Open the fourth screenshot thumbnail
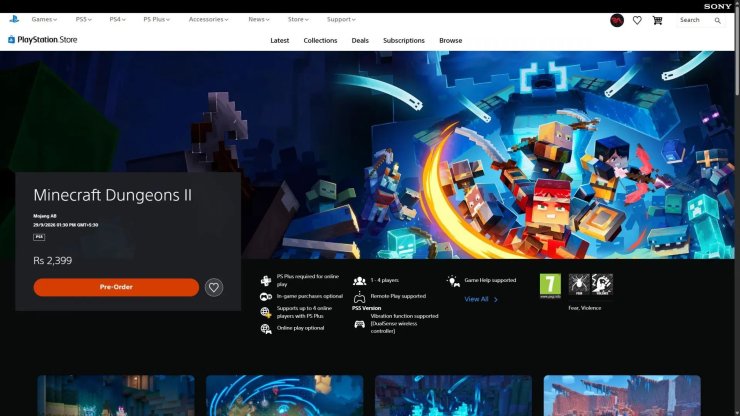The width and height of the screenshot is (740, 416). 622,396
